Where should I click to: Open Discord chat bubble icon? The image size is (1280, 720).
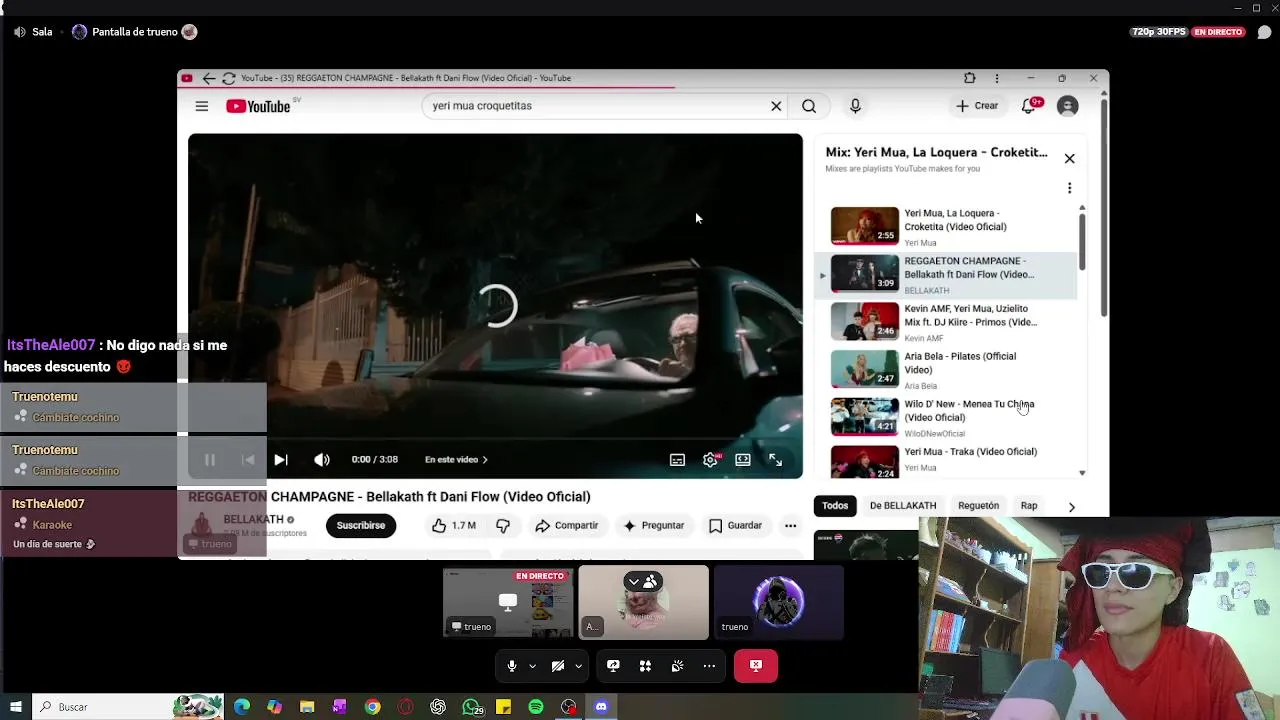point(1265,32)
